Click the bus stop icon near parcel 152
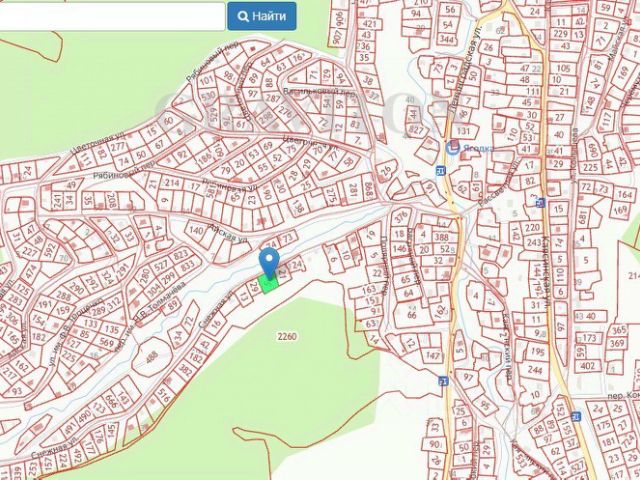Viewport: 640px width, 480px height. click(576, 417)
